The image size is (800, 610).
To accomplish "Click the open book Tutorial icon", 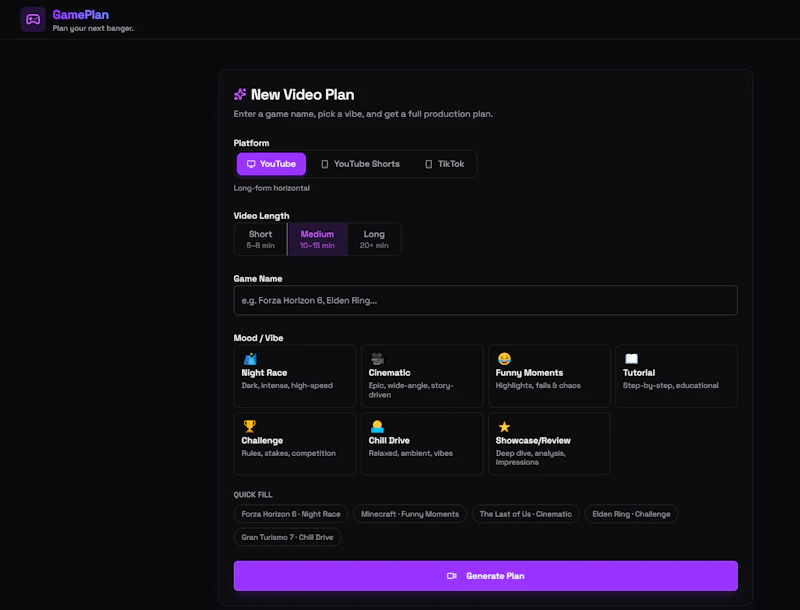I will point(632,359).
